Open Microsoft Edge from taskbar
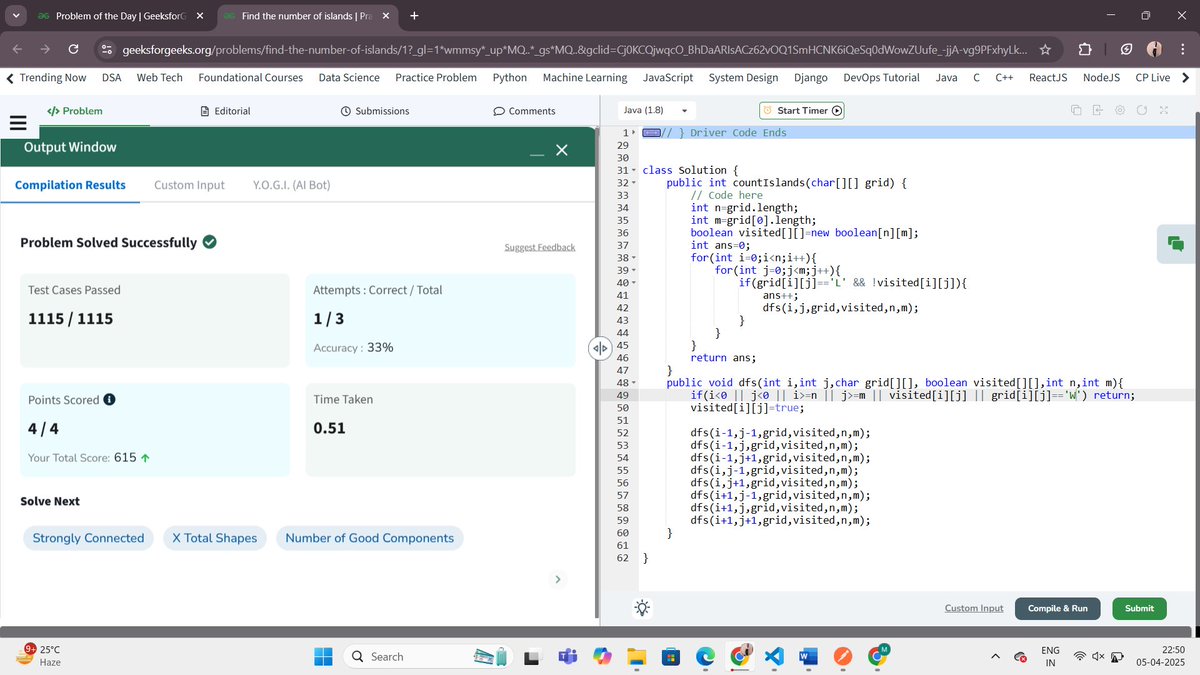1200x675 pixels. coord(705,656)
